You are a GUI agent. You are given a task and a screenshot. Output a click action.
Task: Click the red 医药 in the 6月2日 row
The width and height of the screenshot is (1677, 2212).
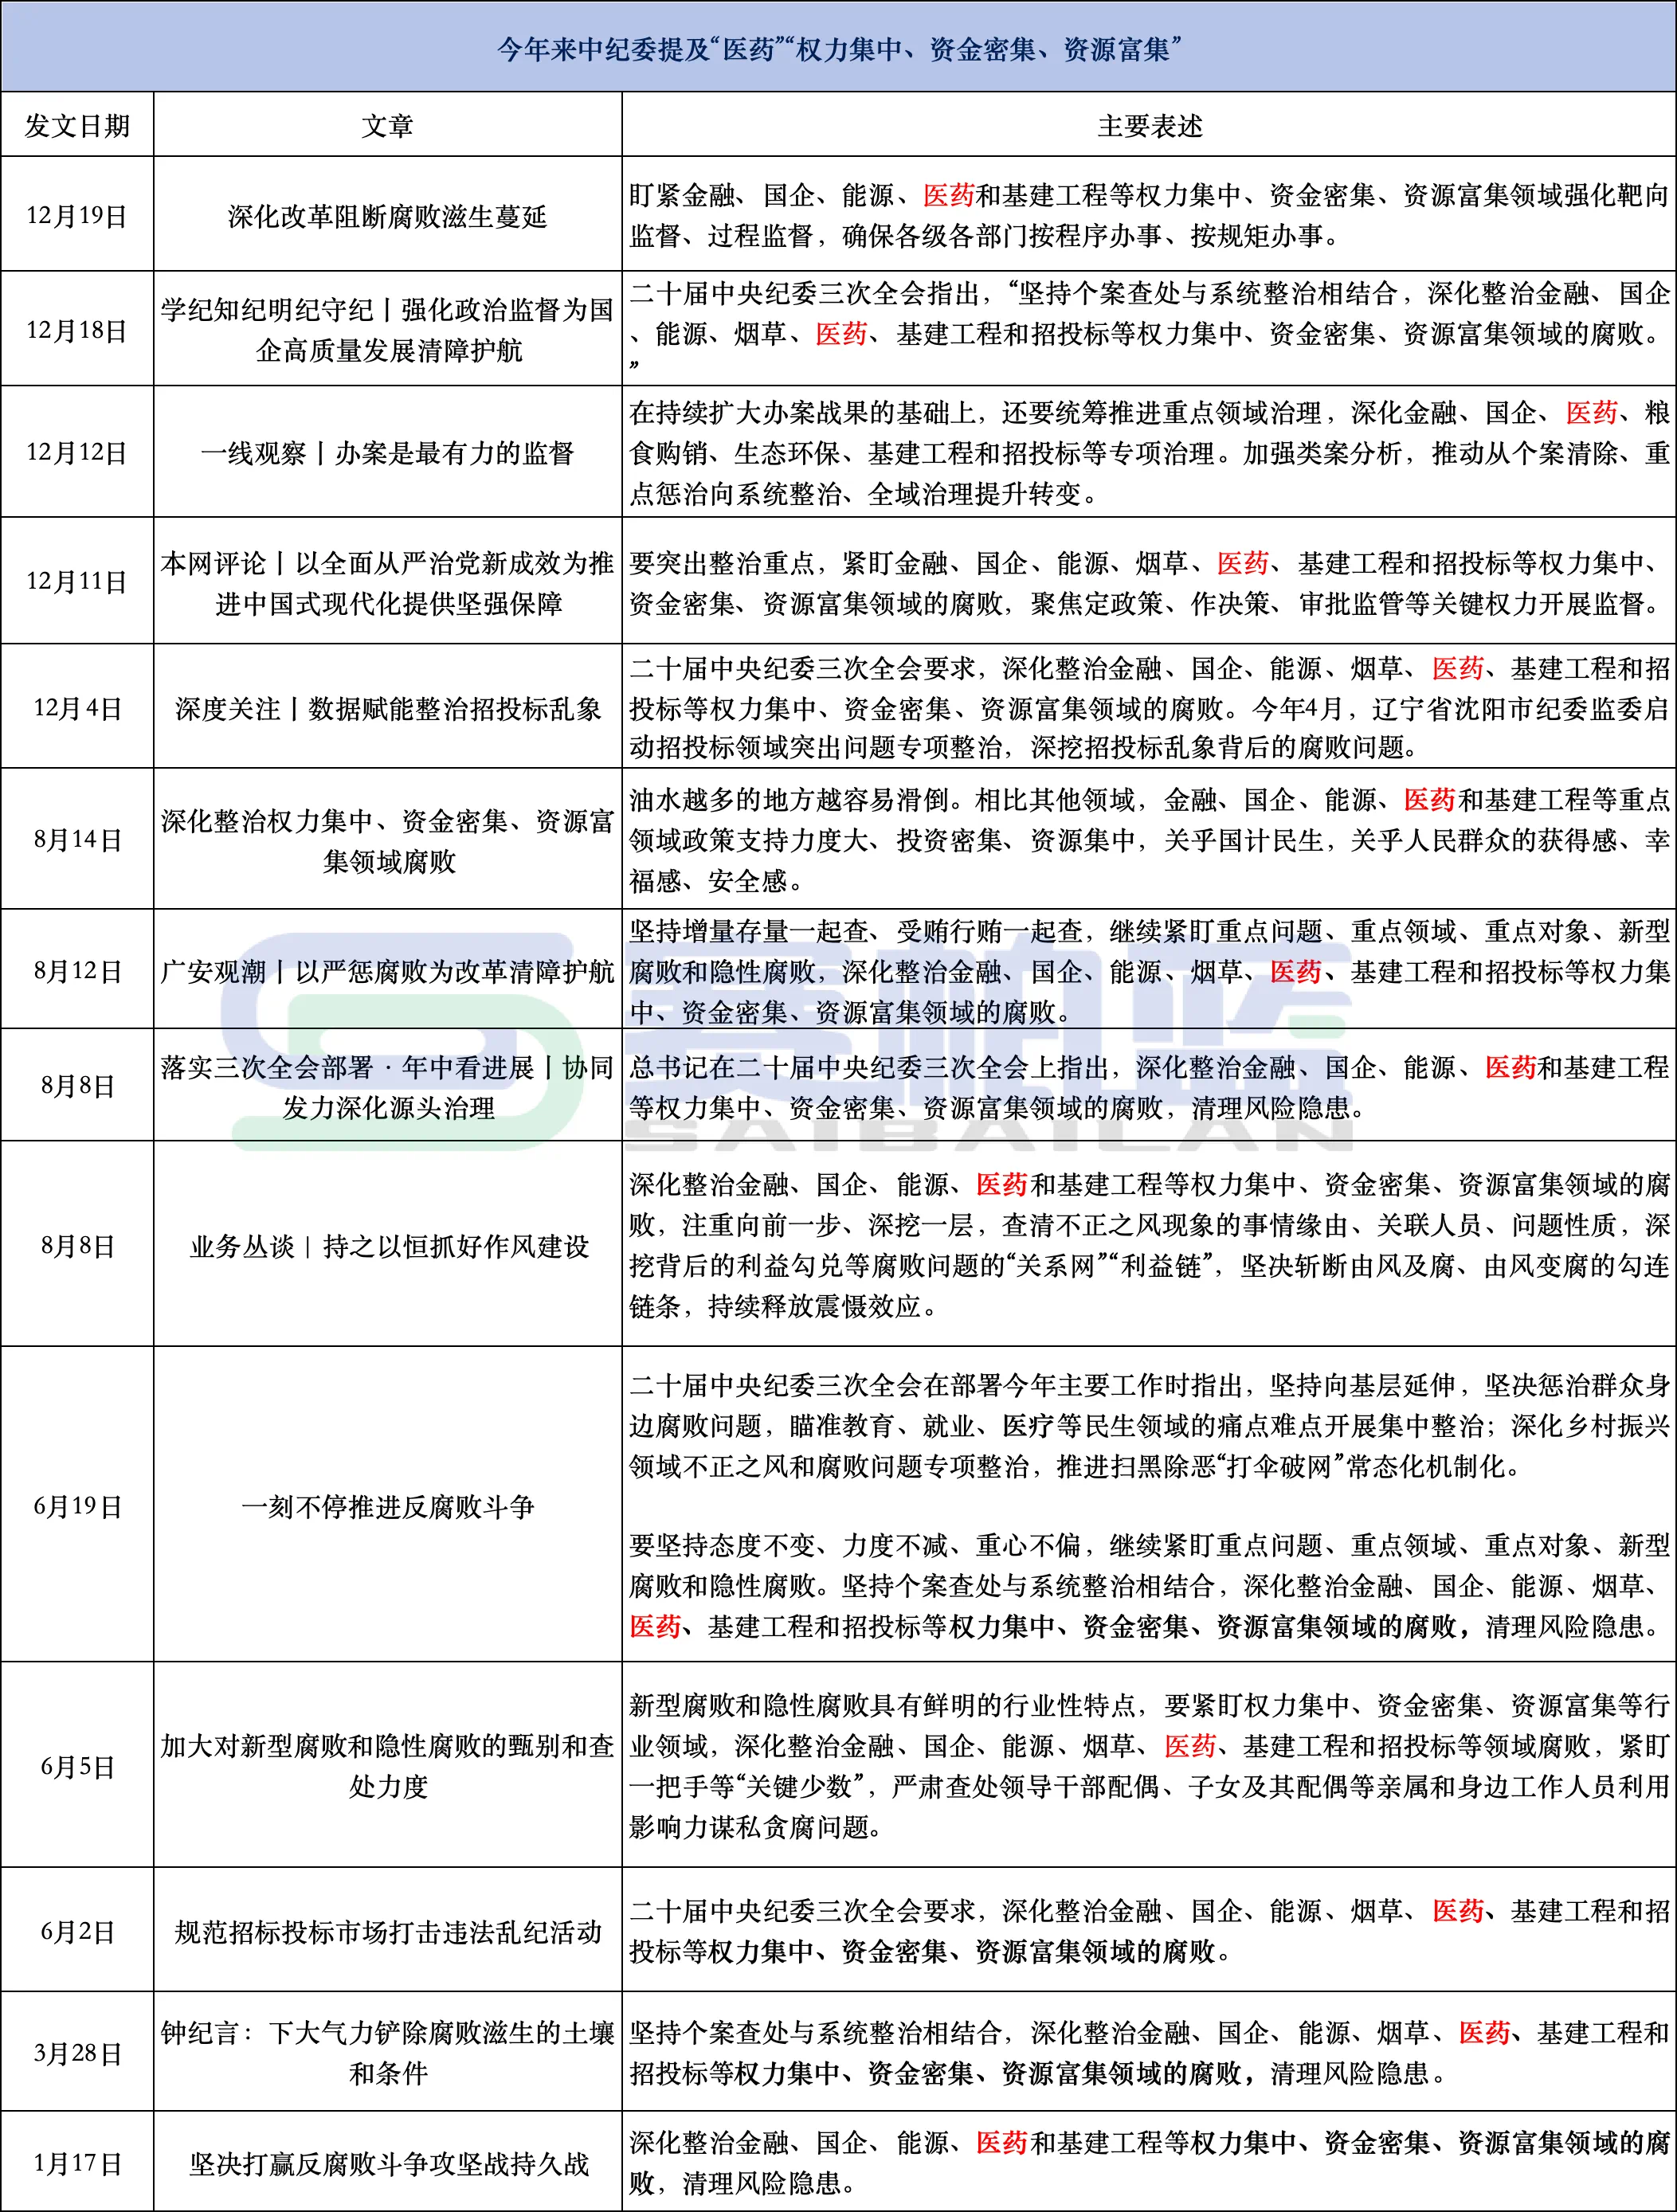click(1457, 1911)
